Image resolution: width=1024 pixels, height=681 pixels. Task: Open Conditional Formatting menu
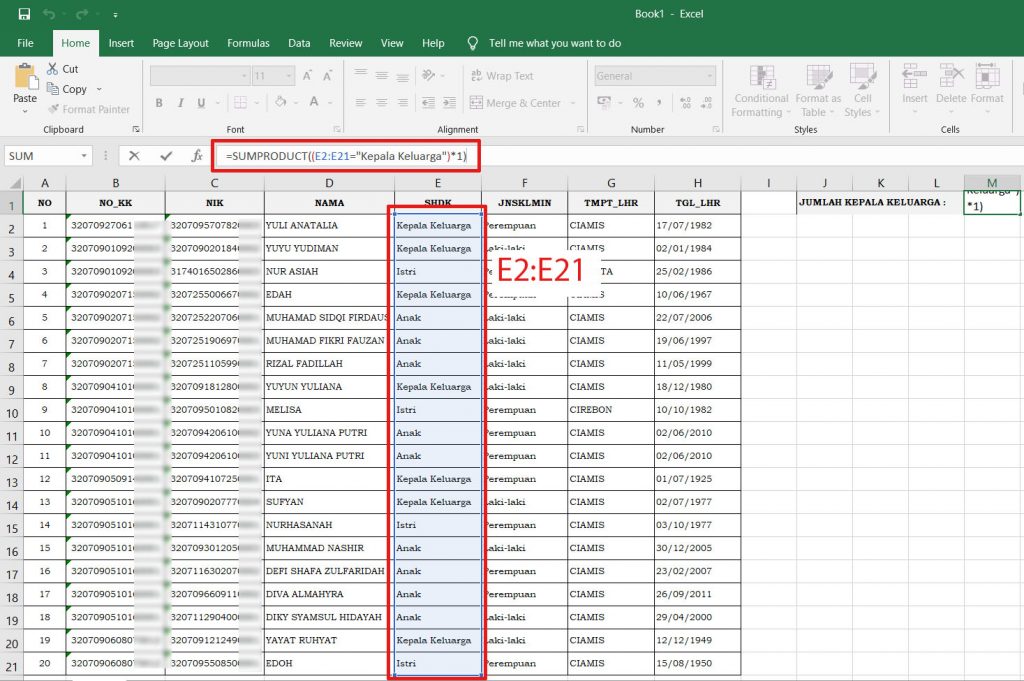(x=761, y=91)
